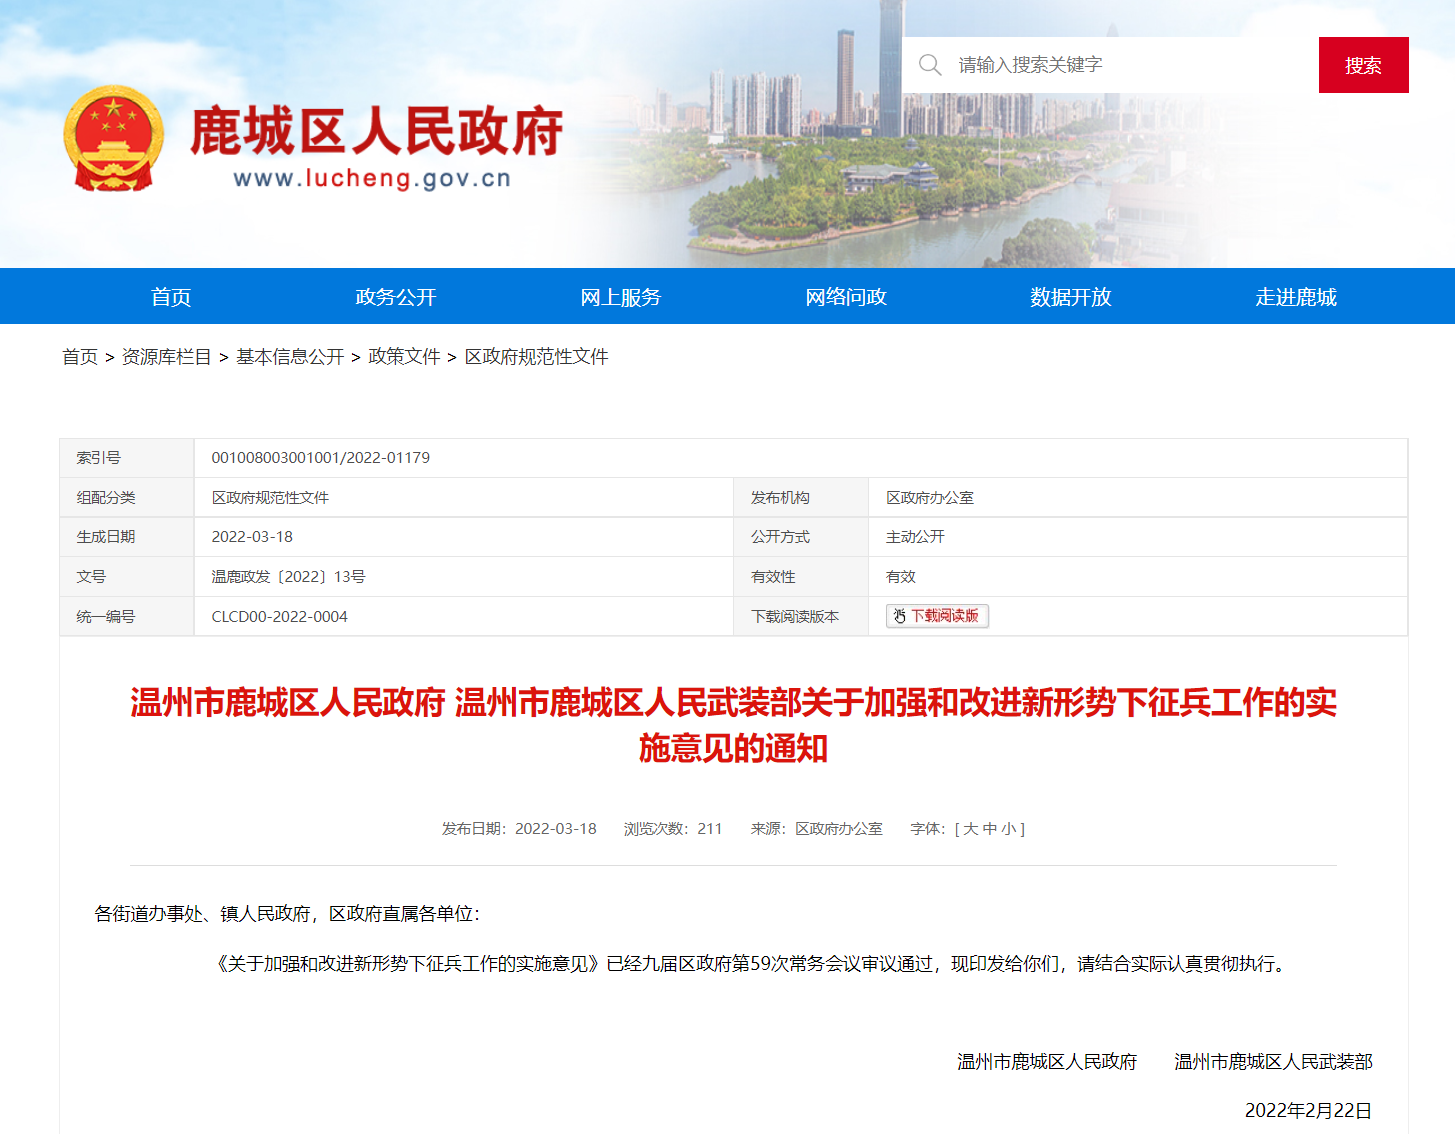Click the 鹿城区人民政府 site title
The height and width of the screenshot is (1134, 1455).
tap(376, 132)
